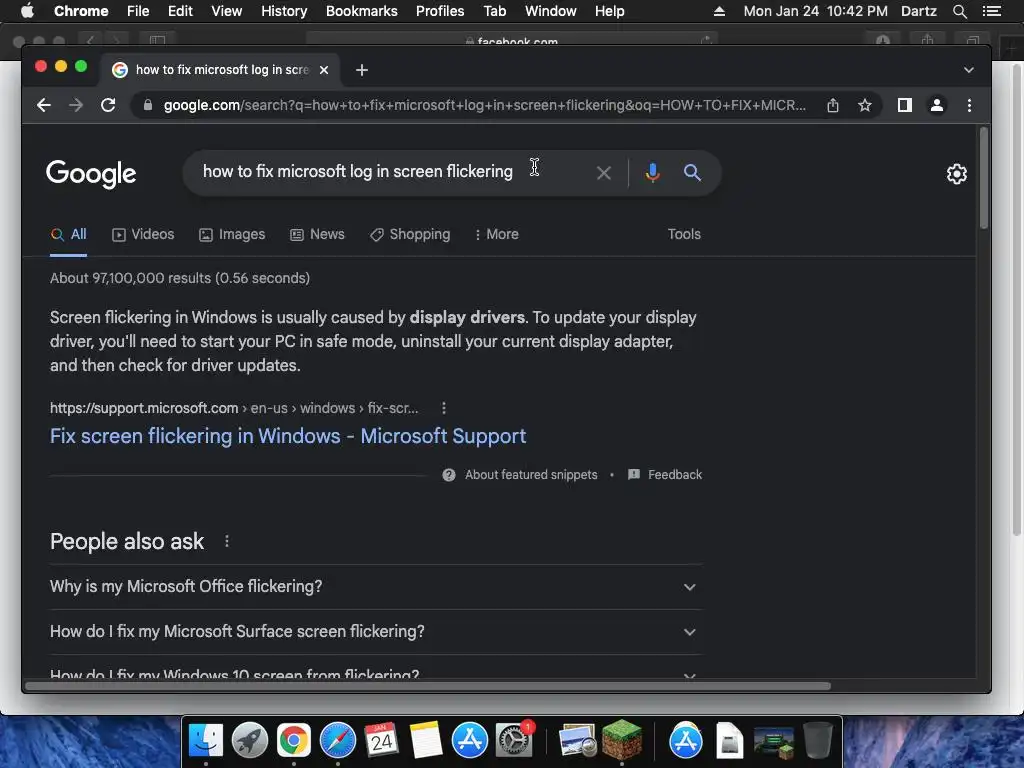Open the File menu
The height and width of the screenshot is (768, 1024).
[x=138, y=11]
